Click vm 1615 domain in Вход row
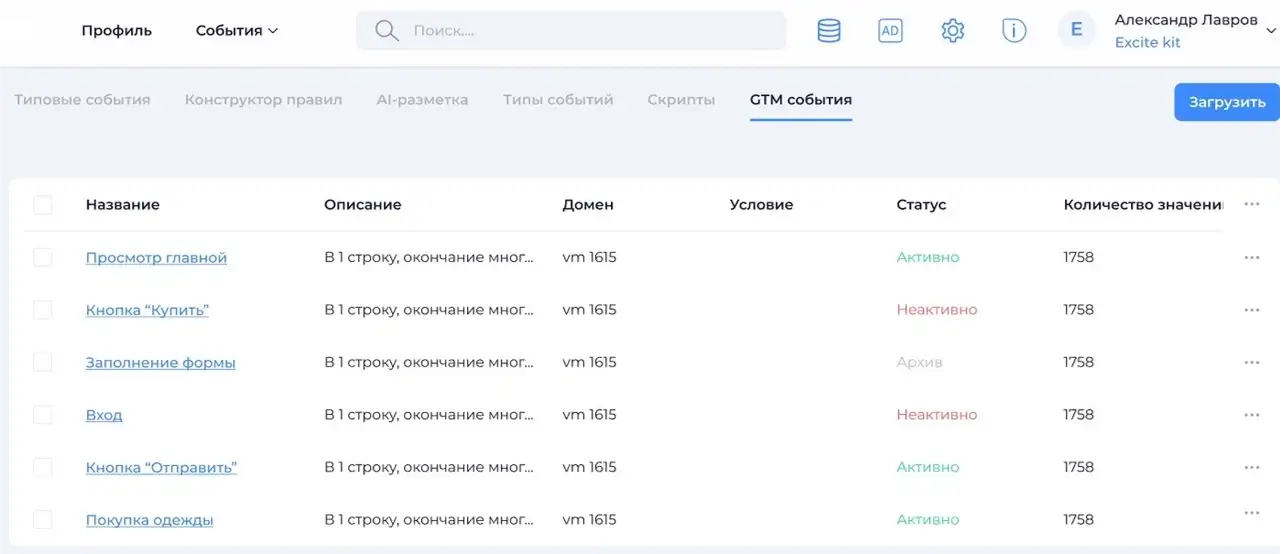 pyautogui.click(x=589, y=415)
